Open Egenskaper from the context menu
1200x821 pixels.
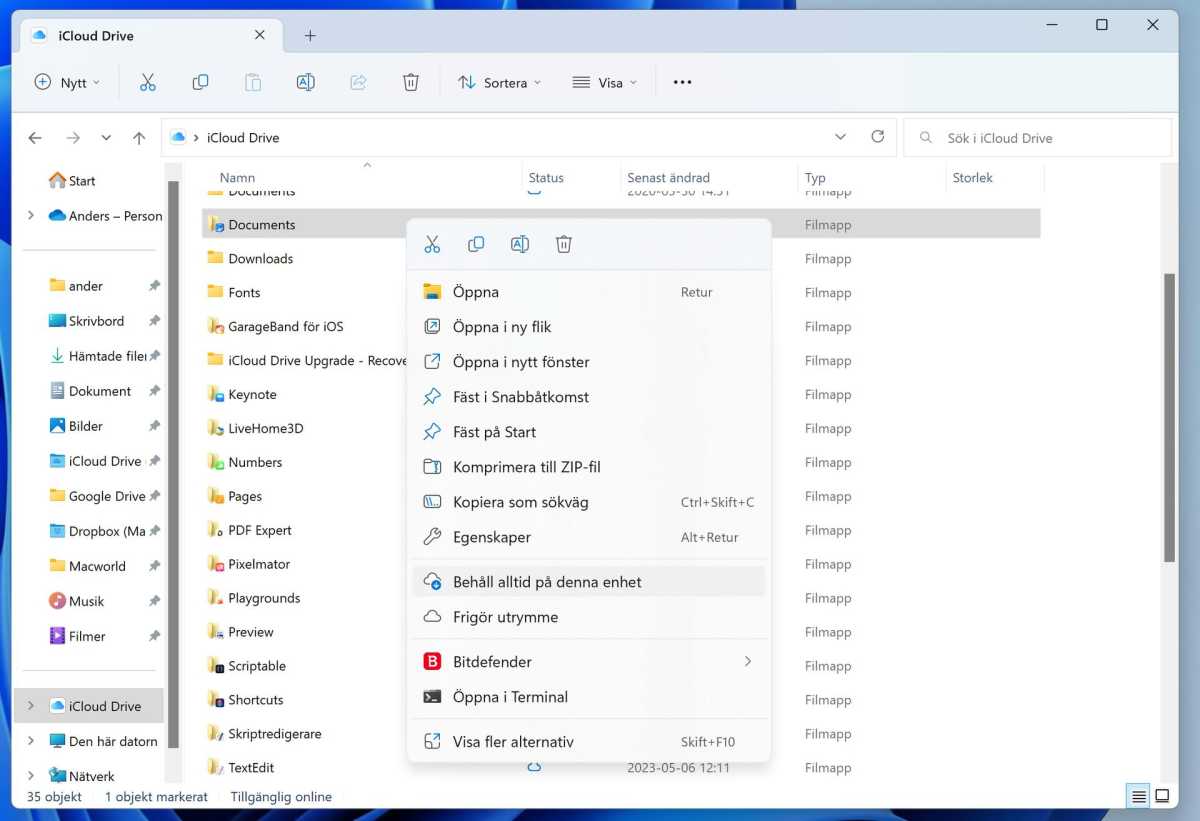[x=588, y=537]
